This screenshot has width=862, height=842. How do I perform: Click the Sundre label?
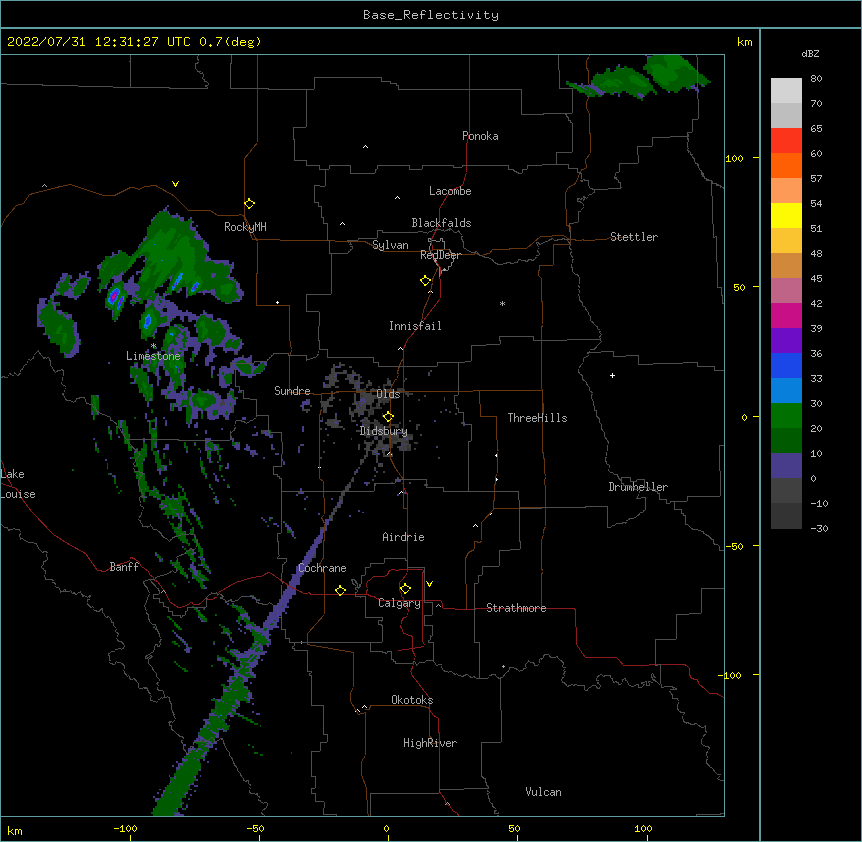[292, 391]
